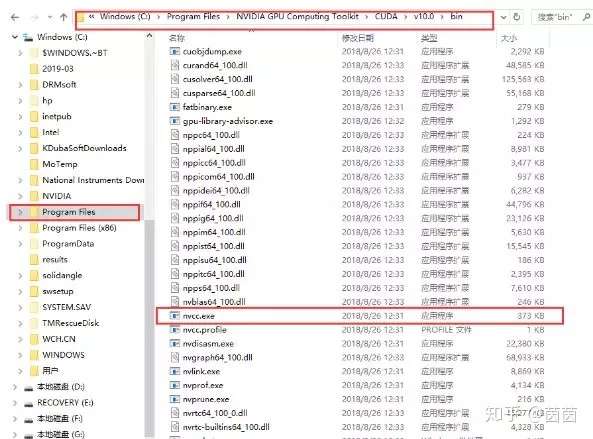Click the results folder icon

pyautogui.click(x=34, y=260)
